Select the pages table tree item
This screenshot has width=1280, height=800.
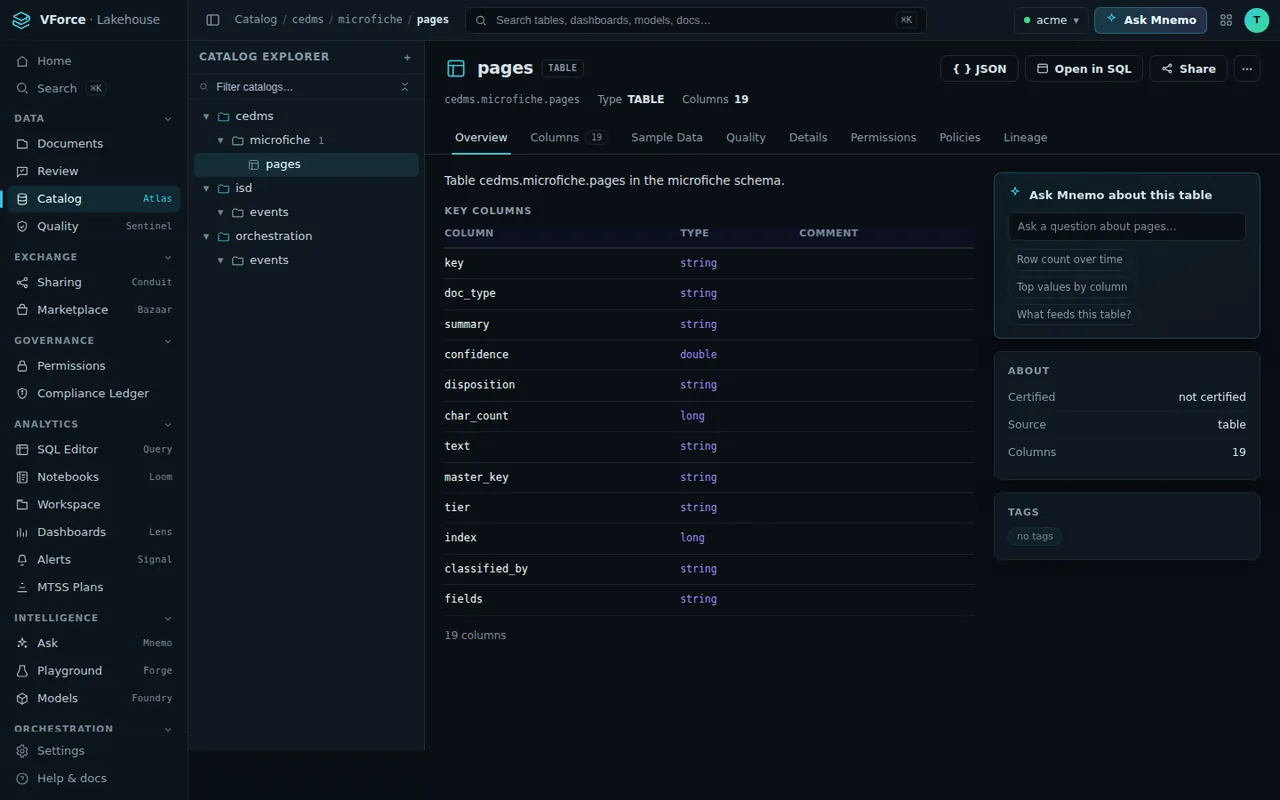pos(306,164)
